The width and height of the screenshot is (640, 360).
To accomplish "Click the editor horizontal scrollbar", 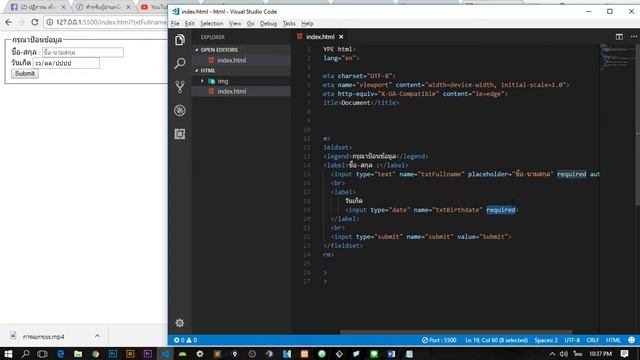I will (x=456, y=332).
